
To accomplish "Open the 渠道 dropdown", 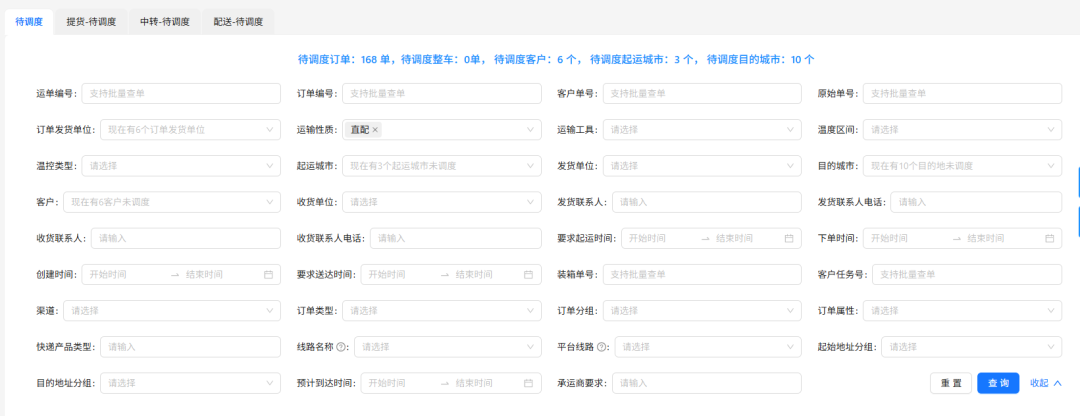I will click(x=172, y=311).
